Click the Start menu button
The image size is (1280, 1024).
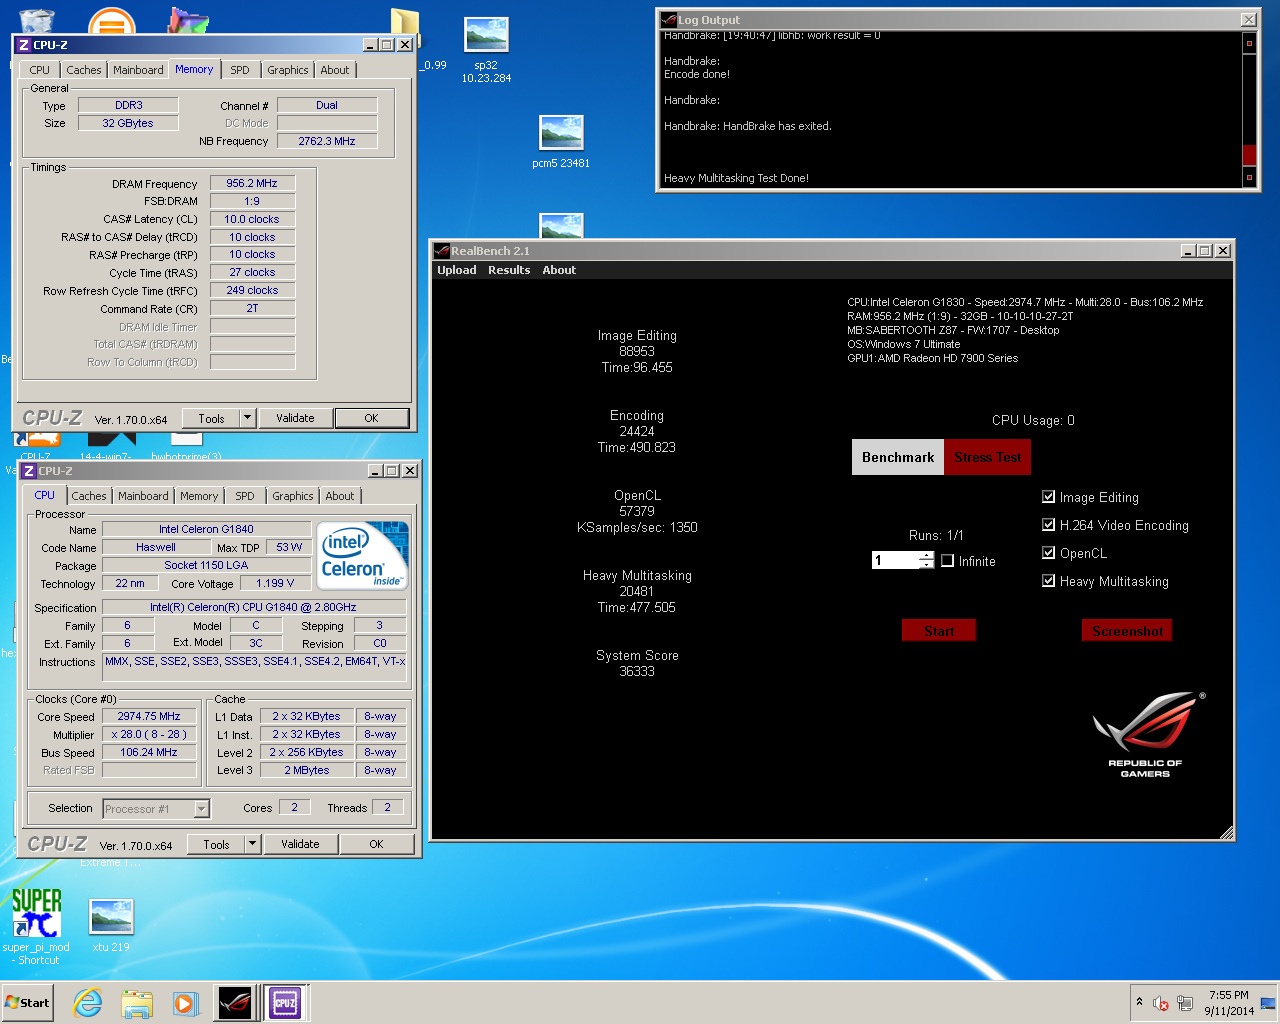[28, 1003]
